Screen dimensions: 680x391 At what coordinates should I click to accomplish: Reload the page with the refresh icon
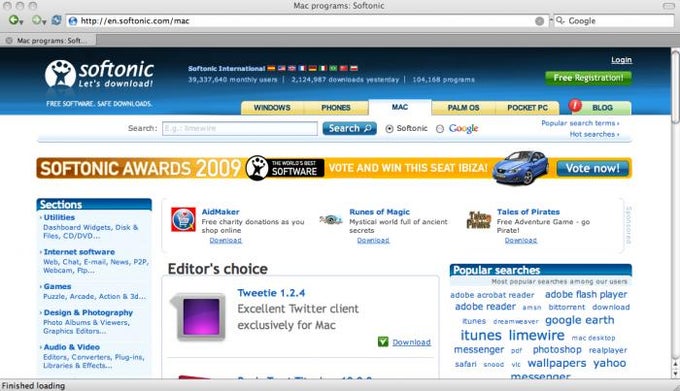(56, 20)
